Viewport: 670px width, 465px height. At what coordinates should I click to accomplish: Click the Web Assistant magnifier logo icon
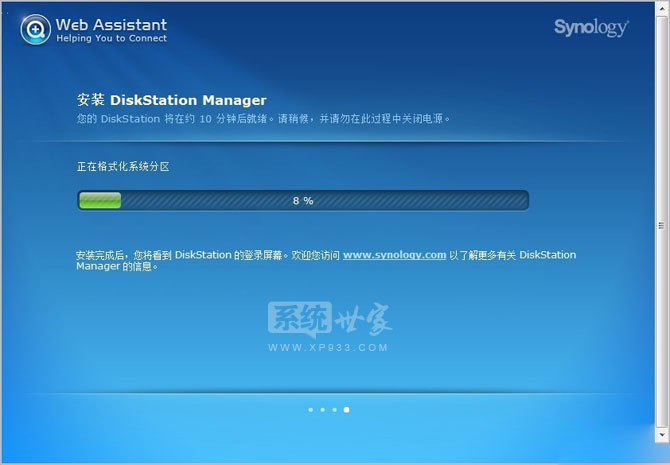[x=35, y=29]
